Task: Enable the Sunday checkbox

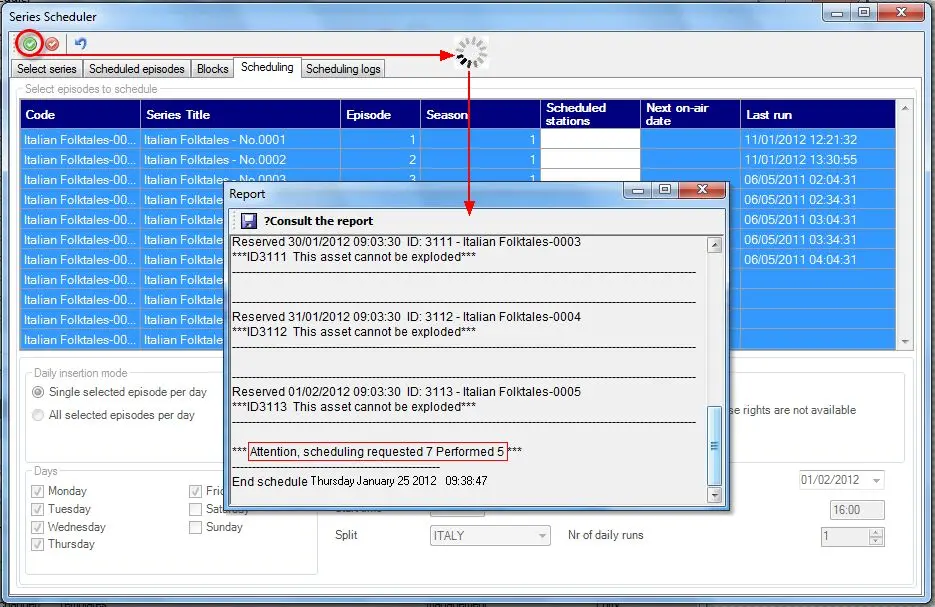Action: [195, 527]
